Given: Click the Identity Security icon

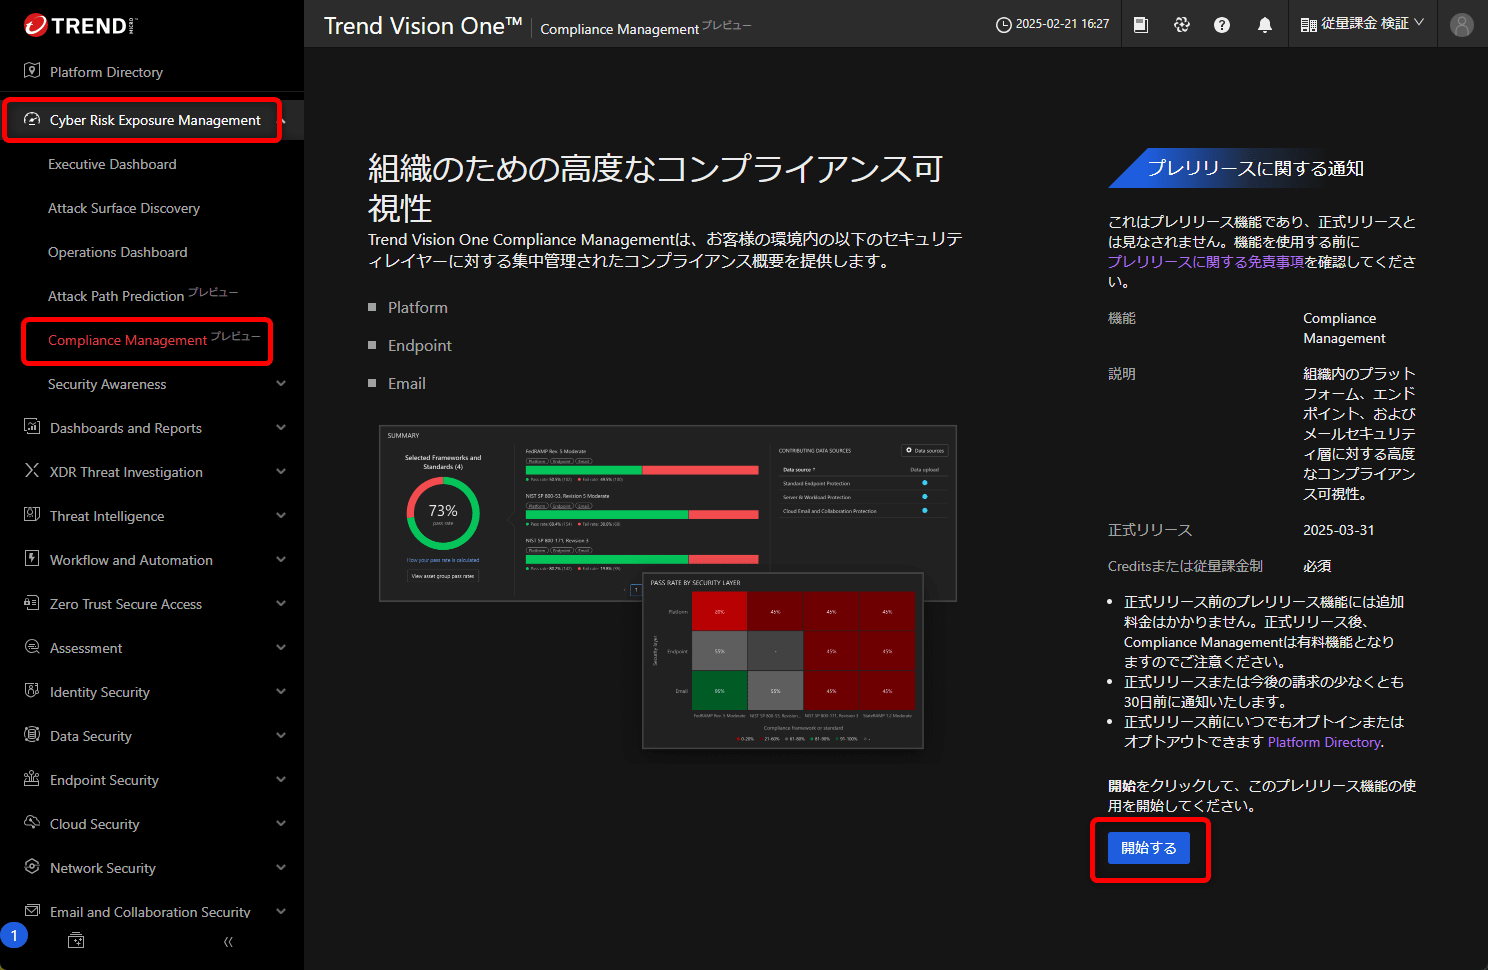Looking at the screenshot, I should 32,691.
